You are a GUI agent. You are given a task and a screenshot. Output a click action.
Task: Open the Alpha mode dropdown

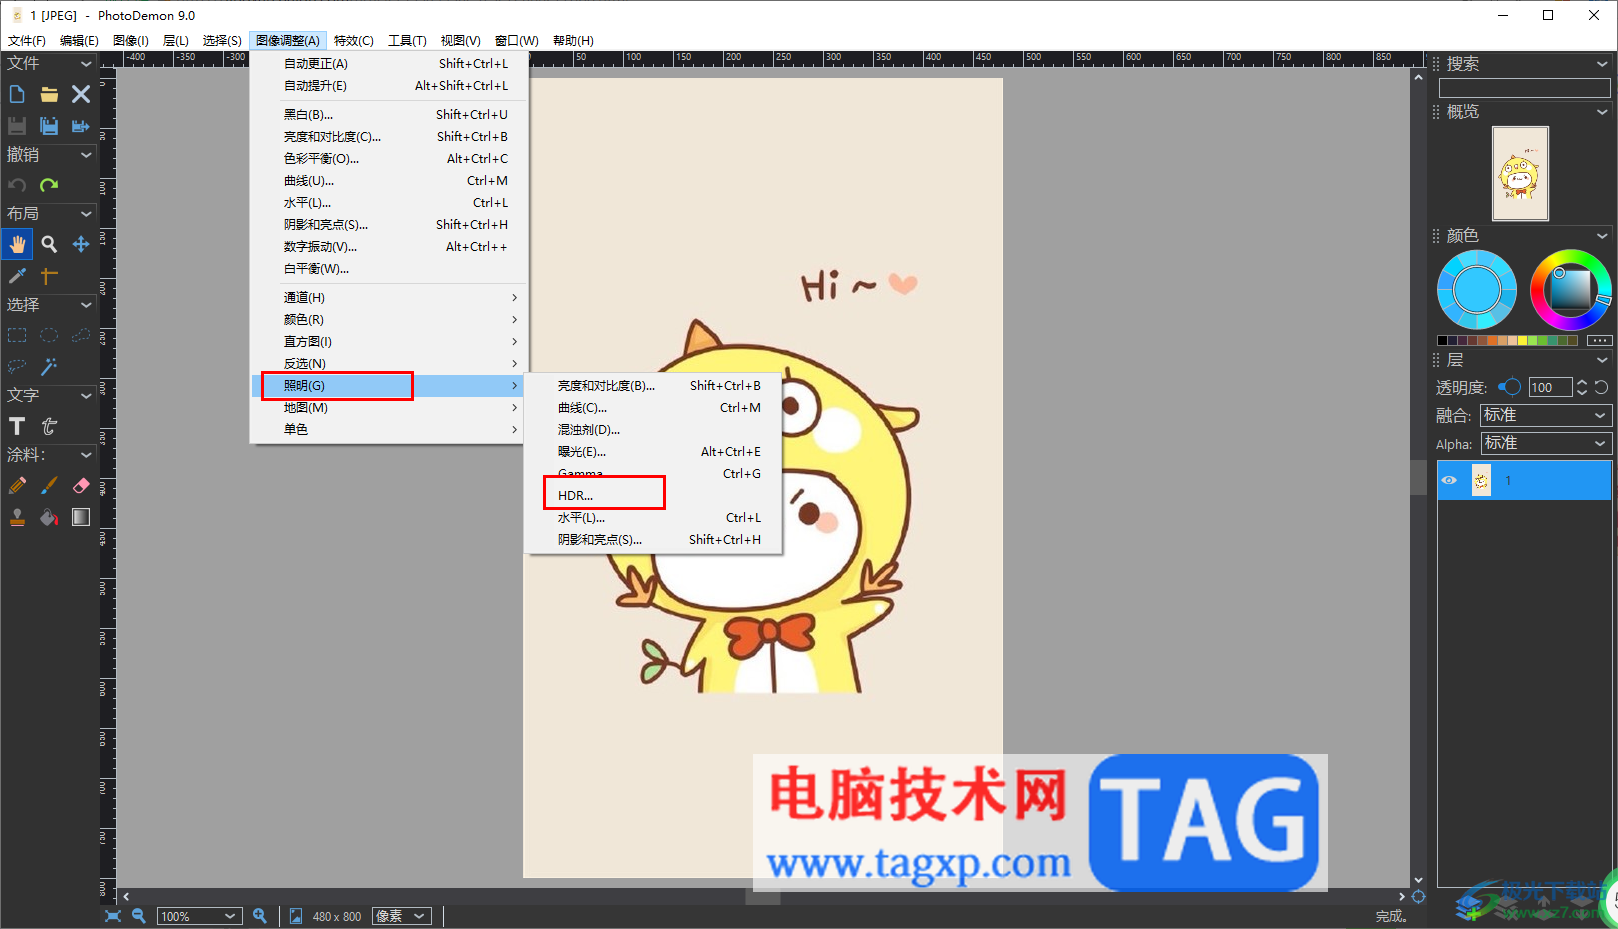(x=1545, y=443)
